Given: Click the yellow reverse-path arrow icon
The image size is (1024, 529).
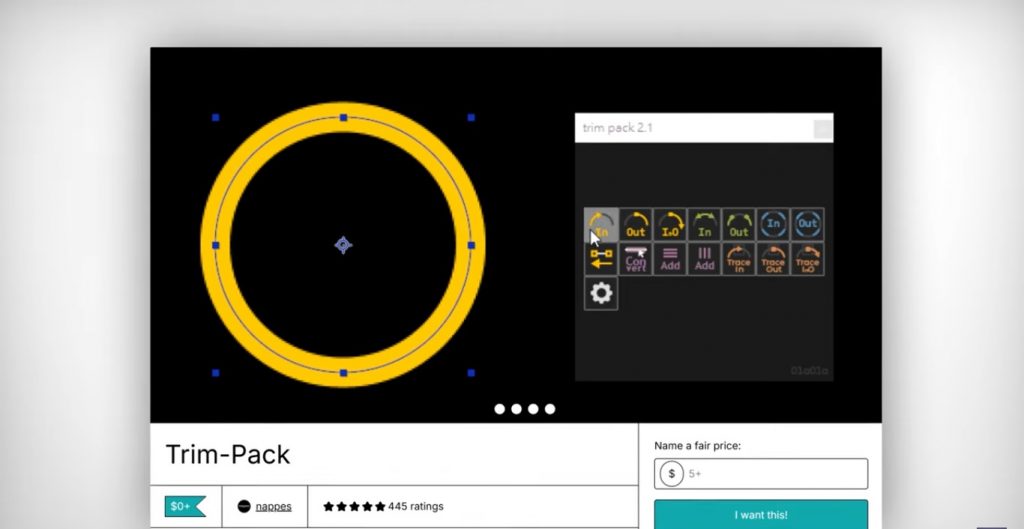Looking at the screenshot, I should [x=601, y=259].
